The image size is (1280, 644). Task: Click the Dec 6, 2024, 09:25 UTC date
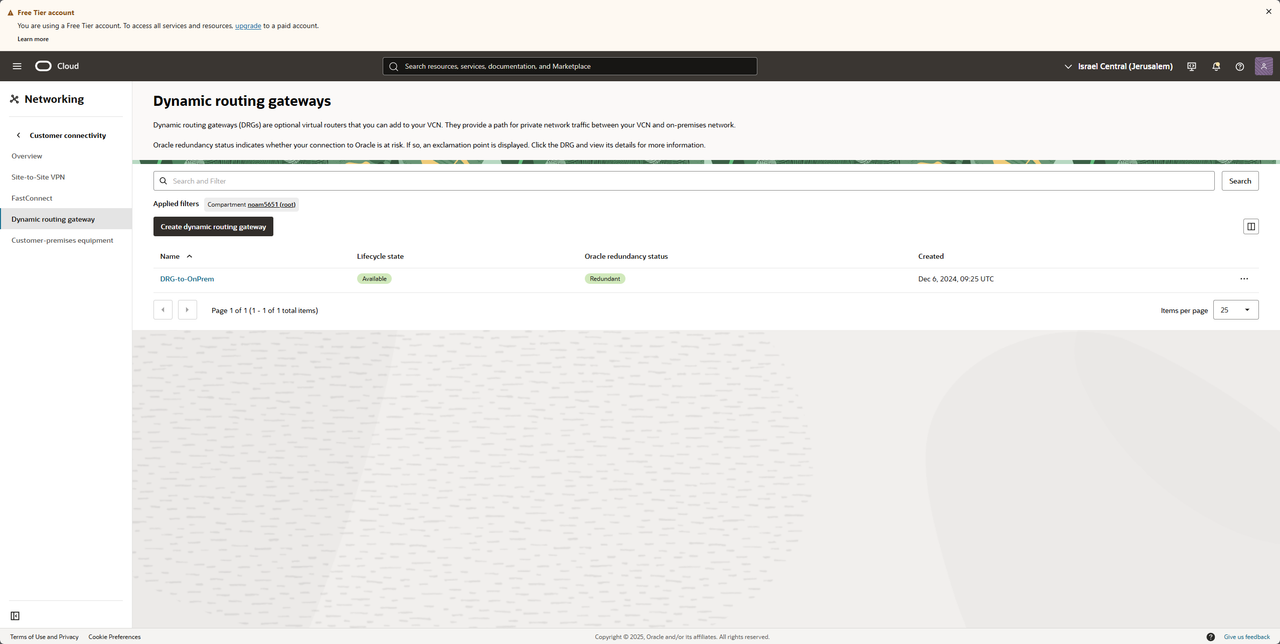(x=956, y=279)
